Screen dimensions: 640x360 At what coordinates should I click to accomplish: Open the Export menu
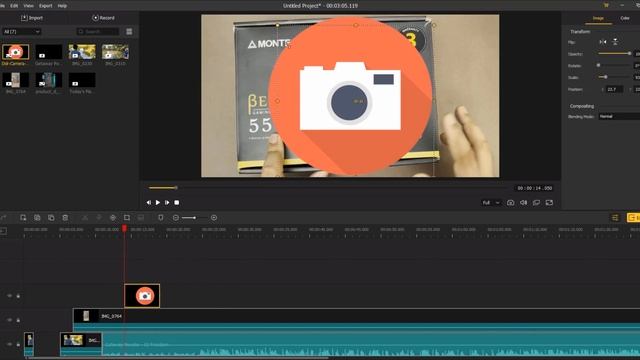point(46,6)
